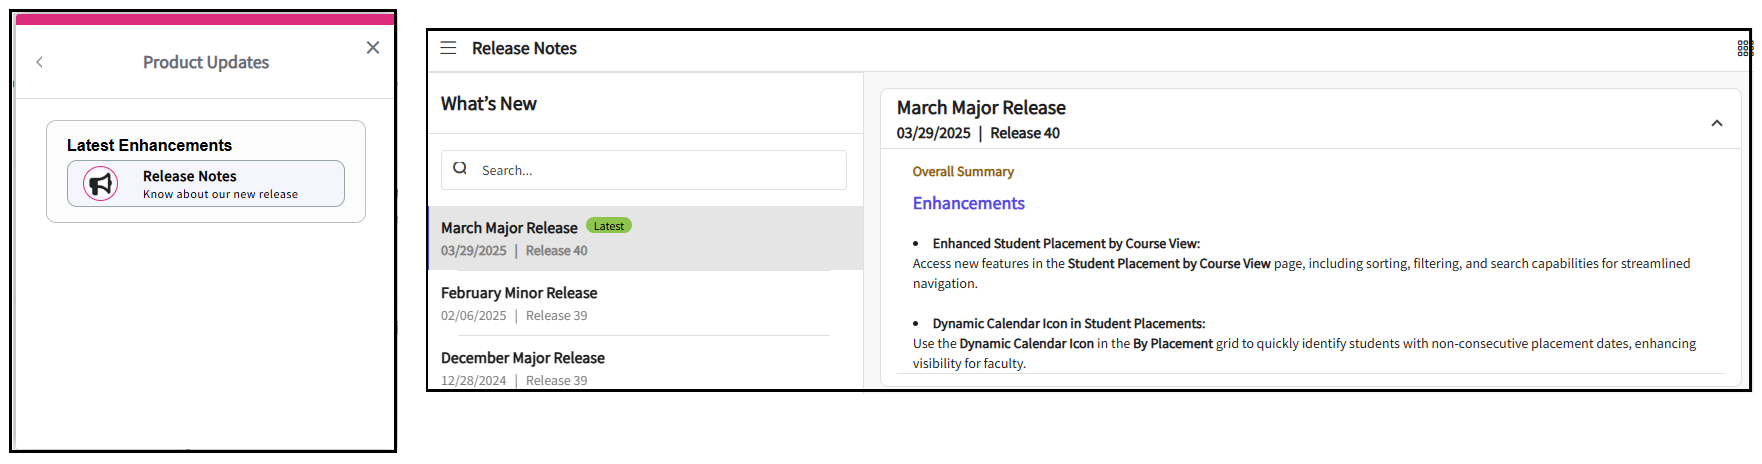Click the megaphone Release Notes icon
Viewport: 1762px width, 464px height.
[100, 184]
